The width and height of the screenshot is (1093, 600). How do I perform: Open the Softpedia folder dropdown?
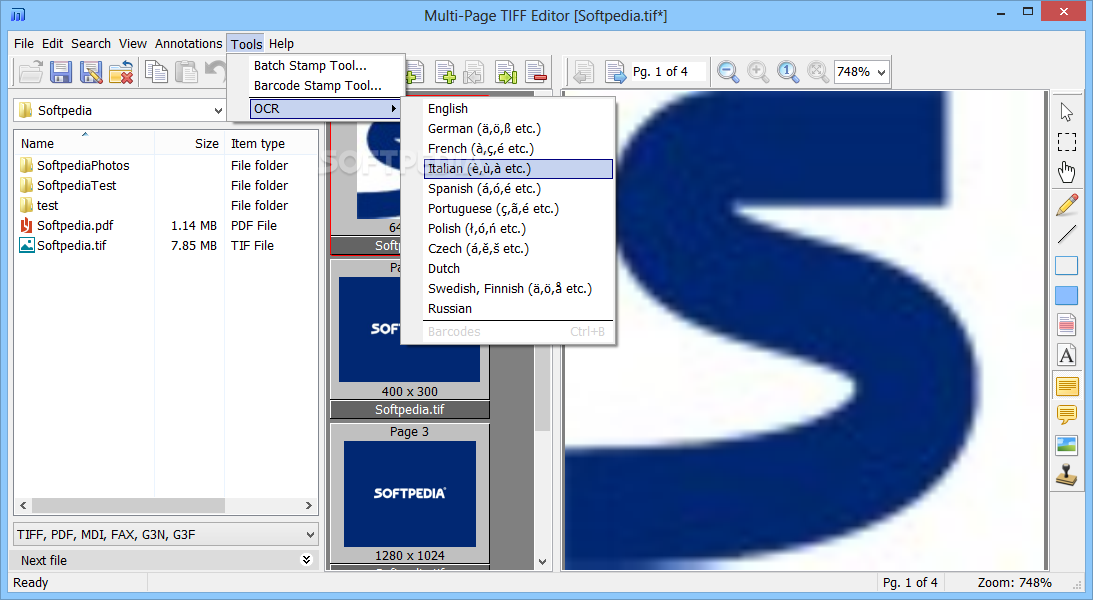(x=218, y=110)
